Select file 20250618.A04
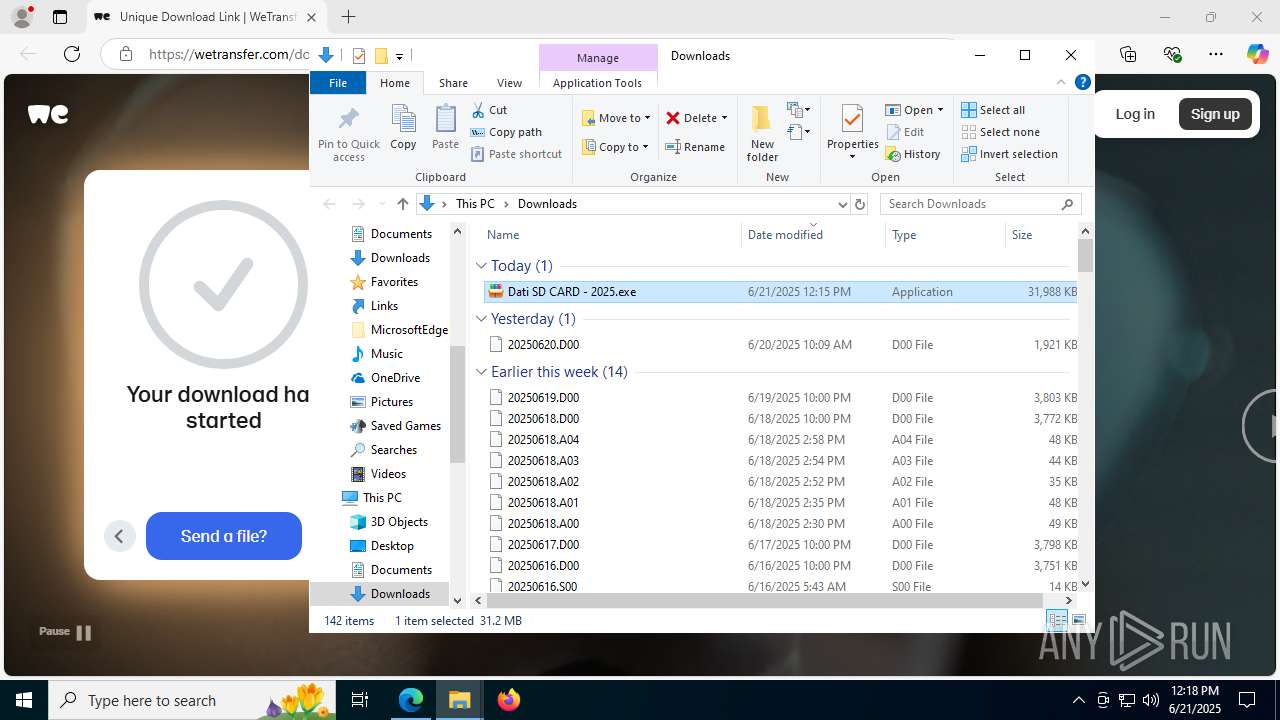1280x720 pixels. pos(780,440)
